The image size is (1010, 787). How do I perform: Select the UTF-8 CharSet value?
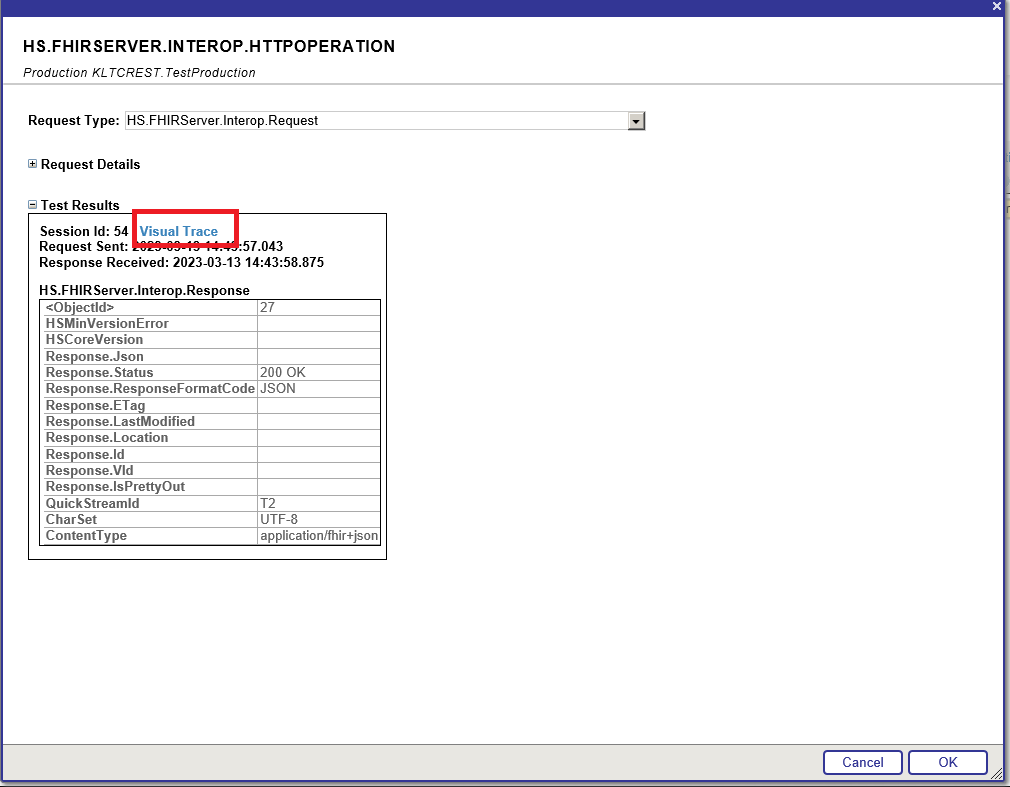tap(279, 519)
